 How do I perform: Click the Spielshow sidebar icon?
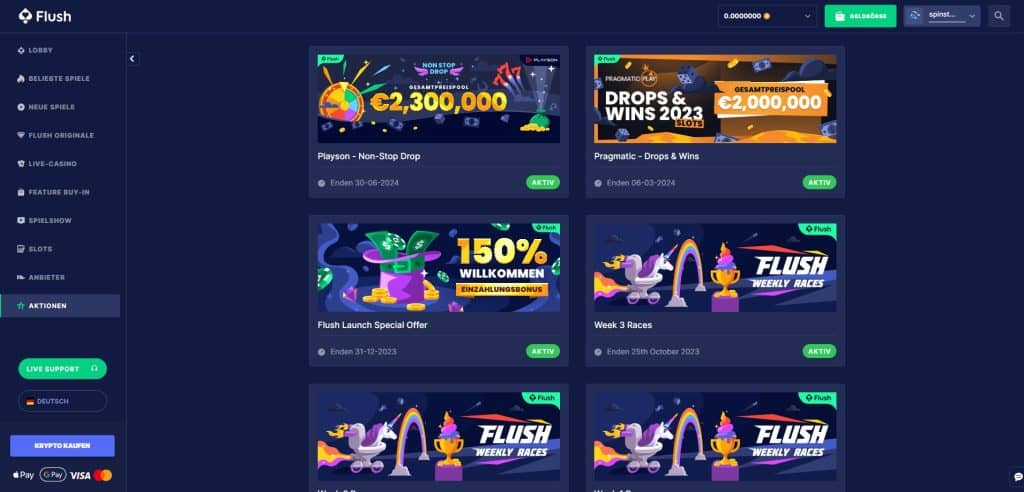coord(21,221)
